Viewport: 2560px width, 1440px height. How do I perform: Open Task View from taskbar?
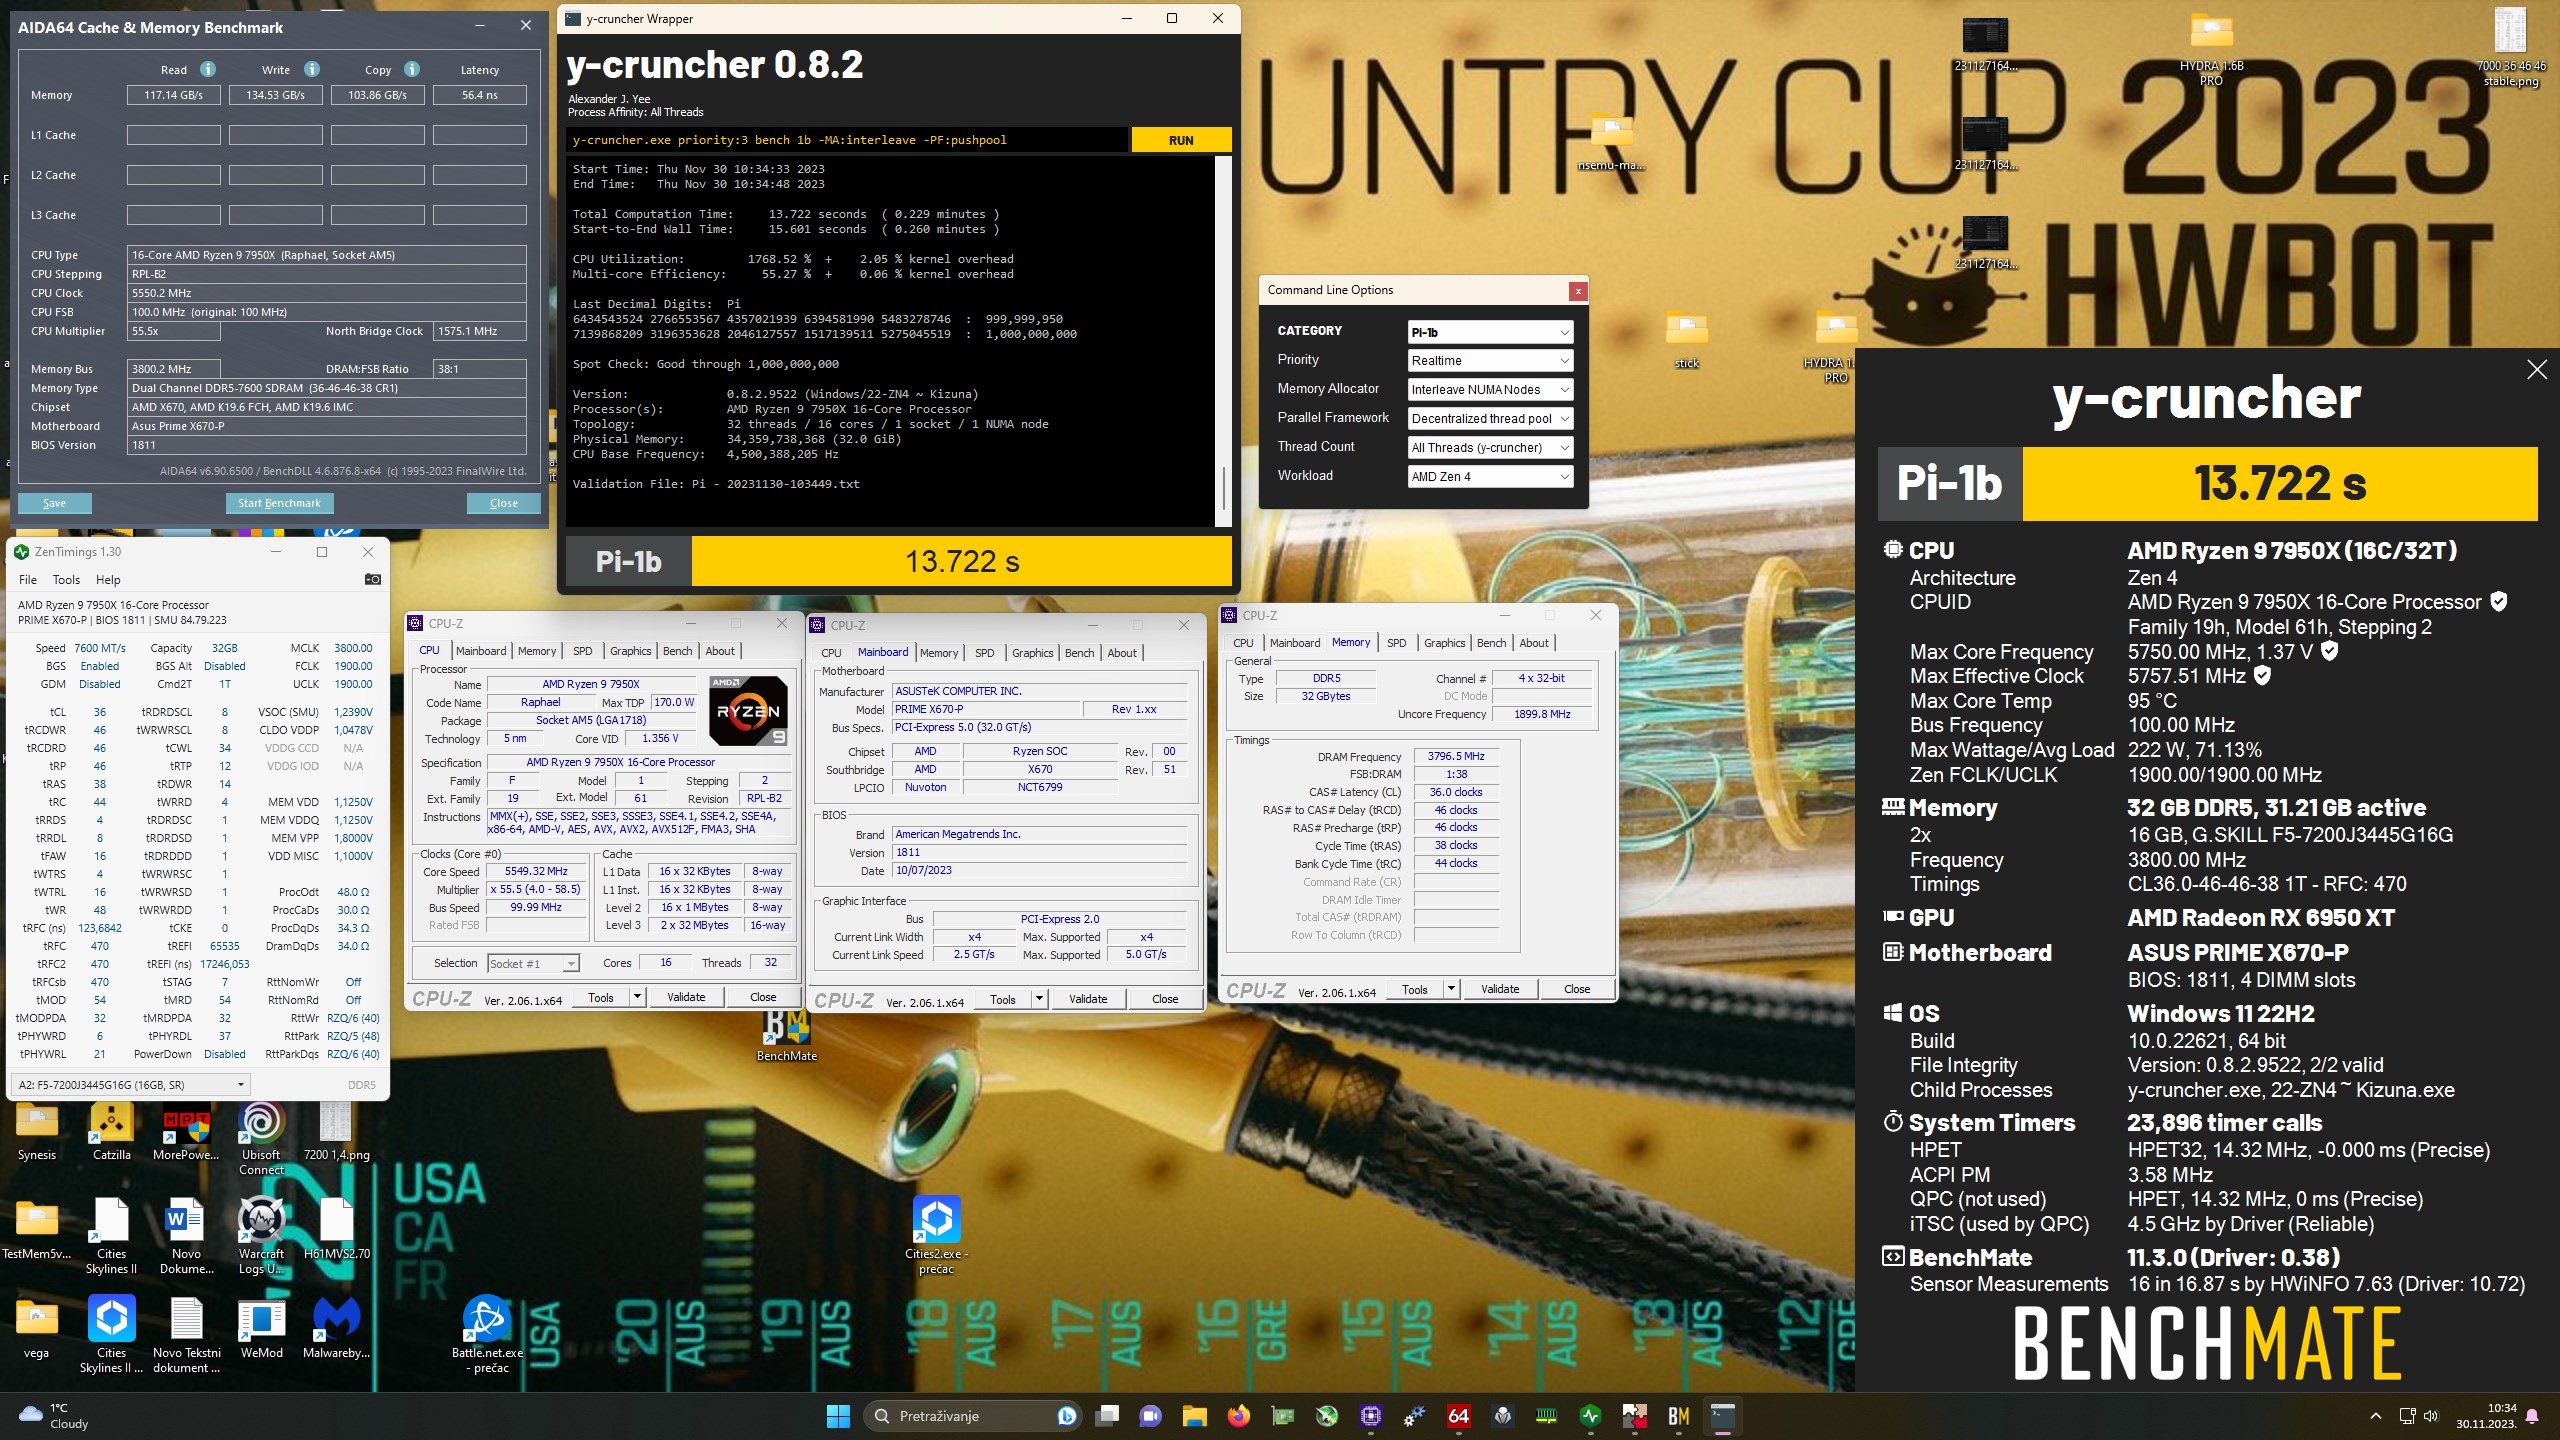click(1107, 1416)
